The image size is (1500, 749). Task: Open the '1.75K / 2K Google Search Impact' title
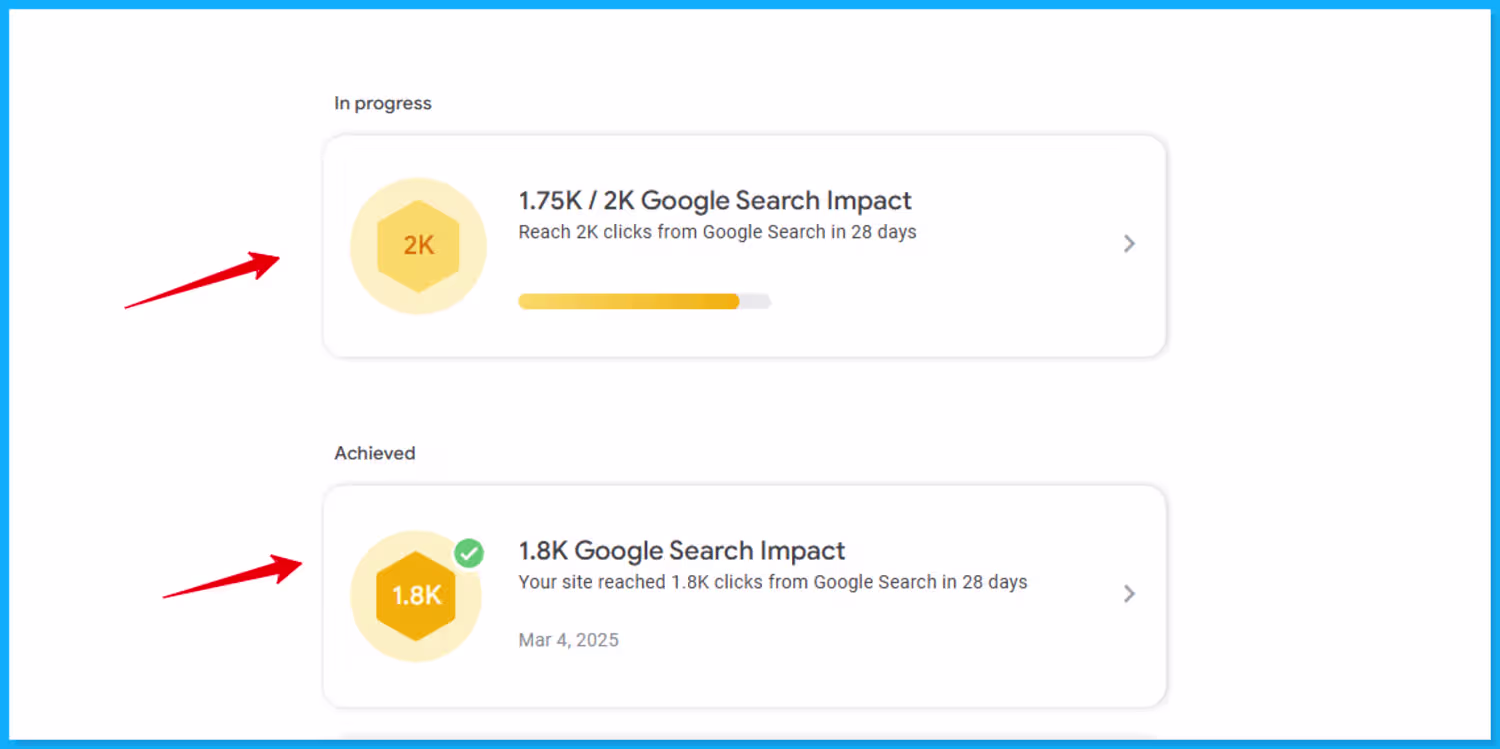pyautogui.click(x=715, y=200)
